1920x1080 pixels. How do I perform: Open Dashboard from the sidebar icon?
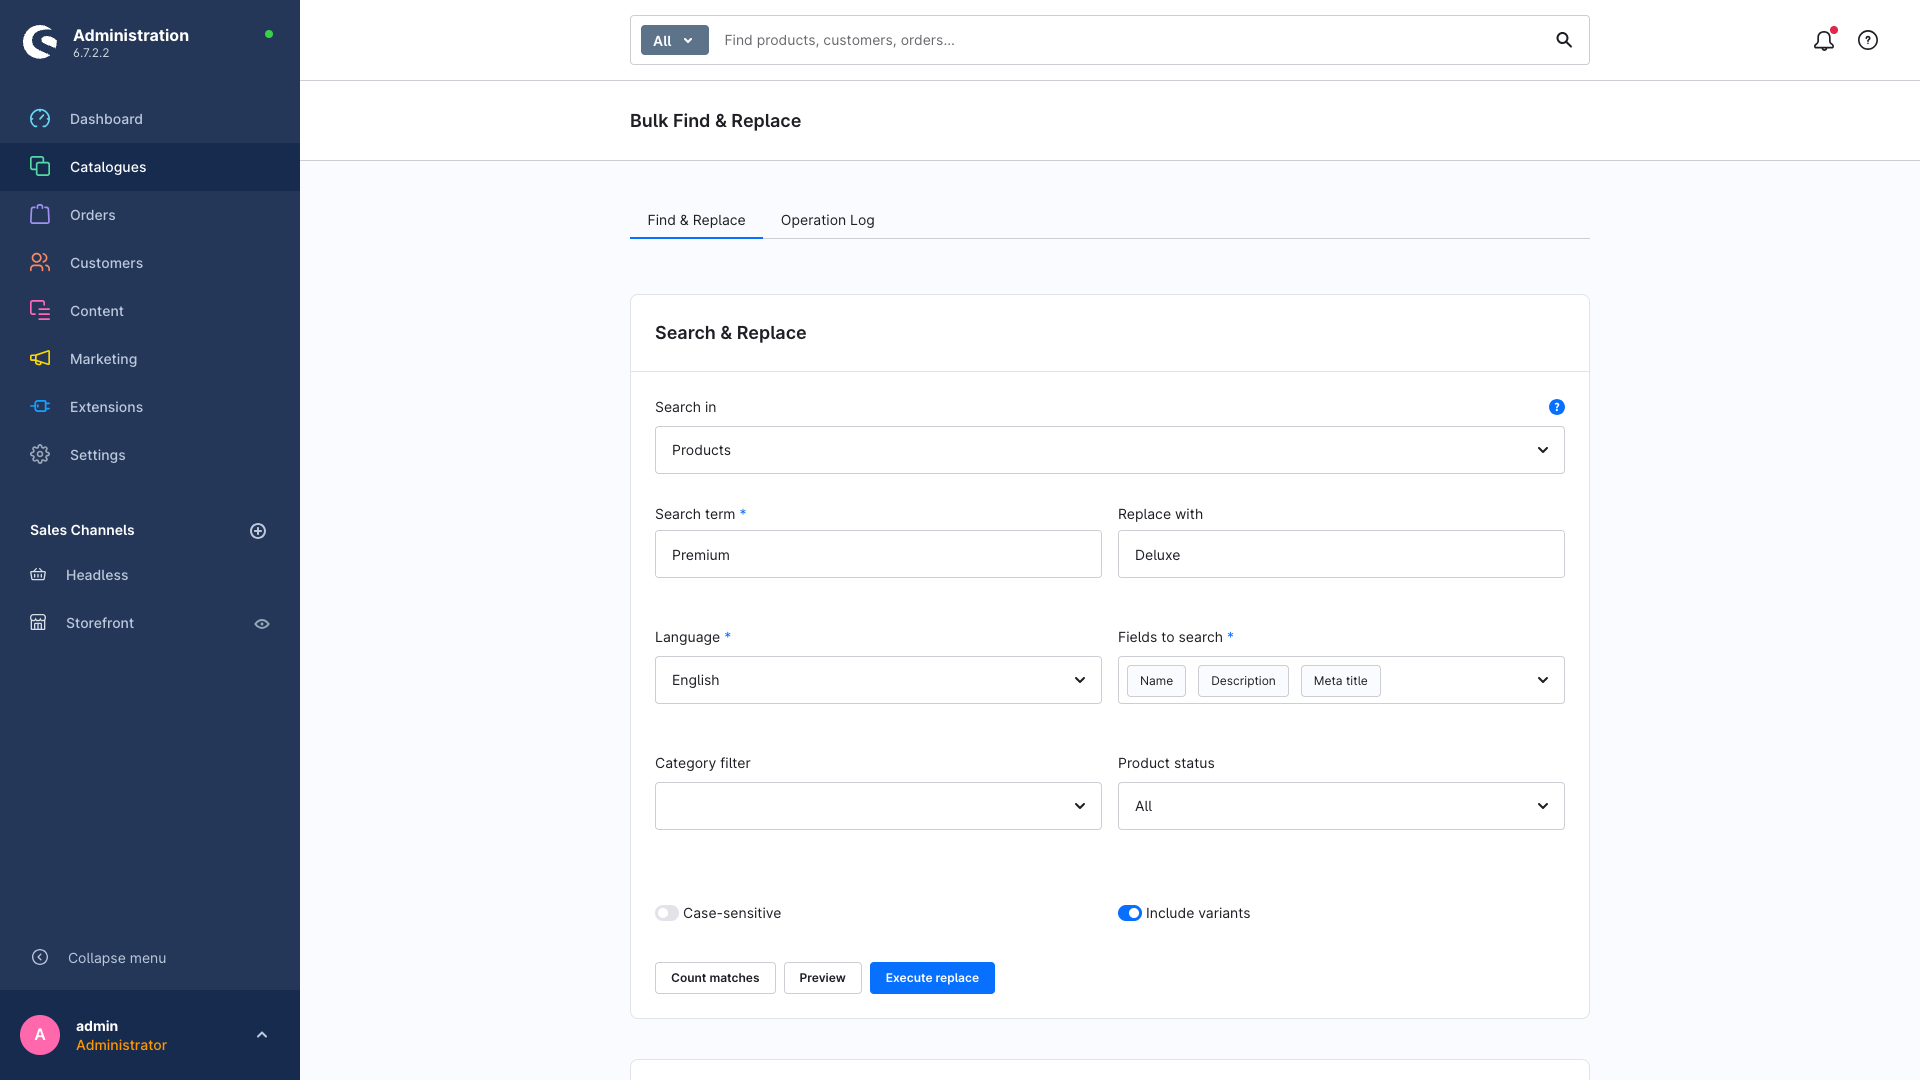click(x=40, y=119)
